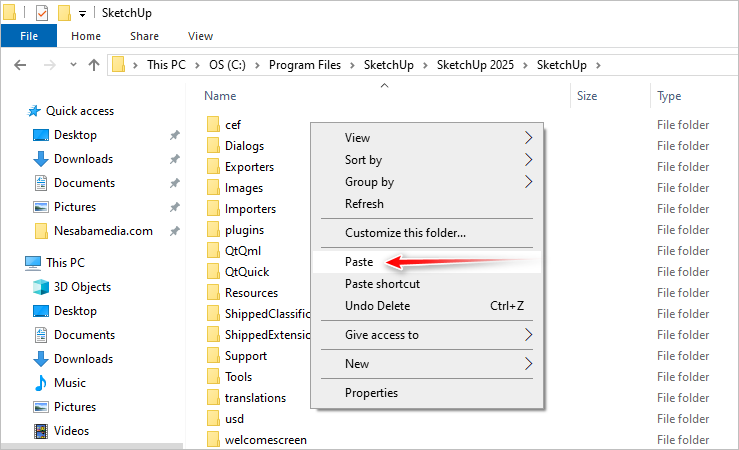Click the pin icon next to Nesabamedia.com
Screen dimensions: 739x450
point(175,231)
